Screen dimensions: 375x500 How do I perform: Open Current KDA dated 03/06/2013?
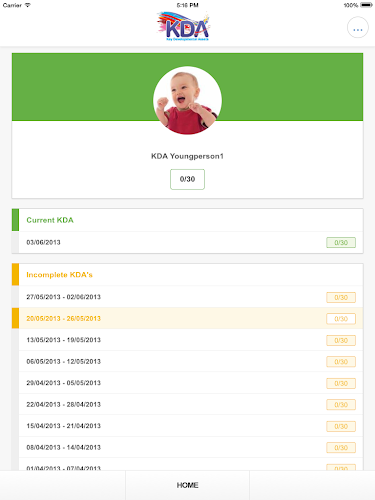[x=187, y=242]
